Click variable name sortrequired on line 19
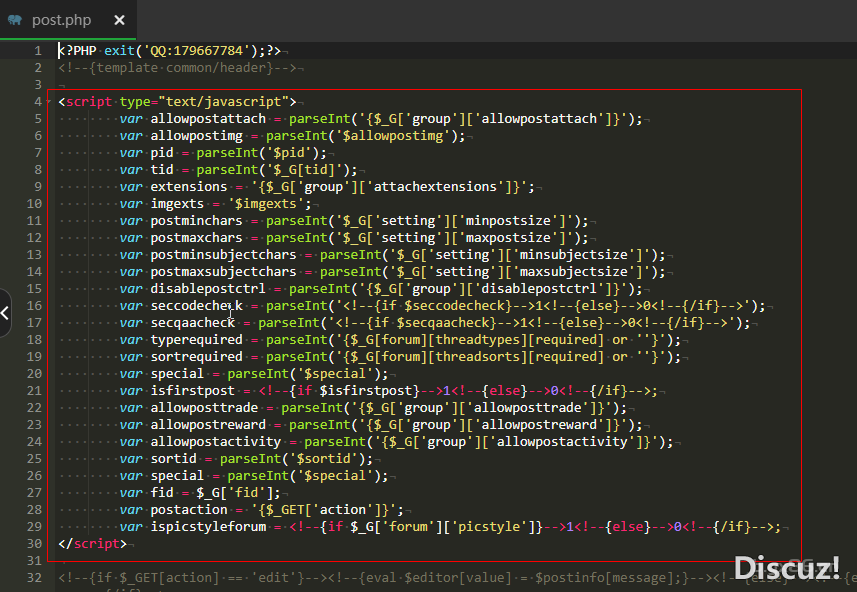Screen dimensions: 857x592 (197, 356)
